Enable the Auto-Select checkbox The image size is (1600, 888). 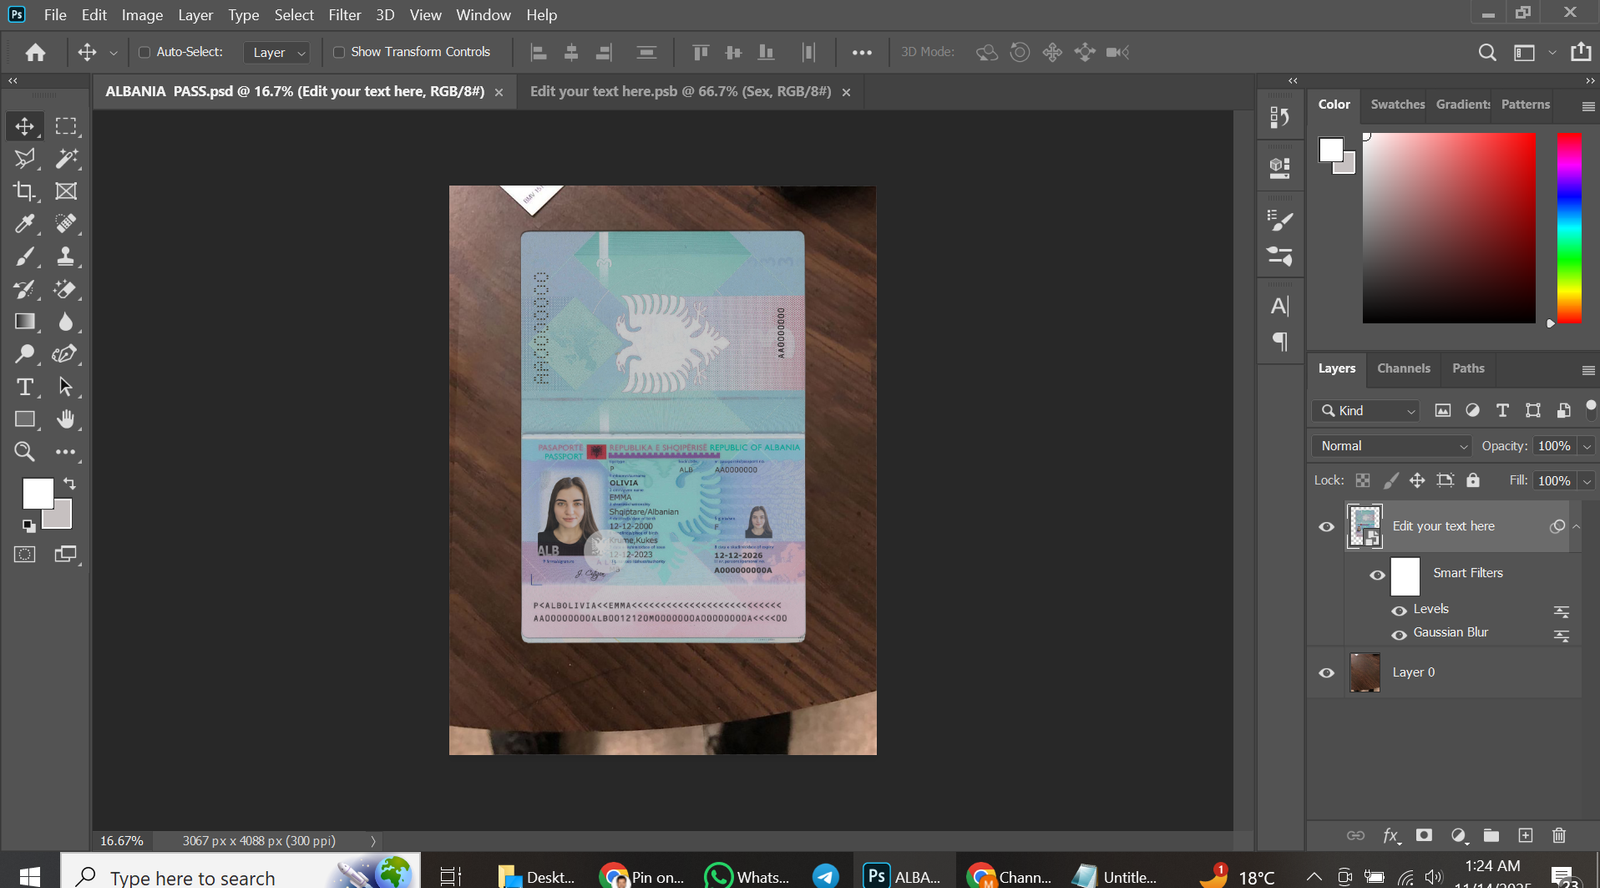[144, 52]
